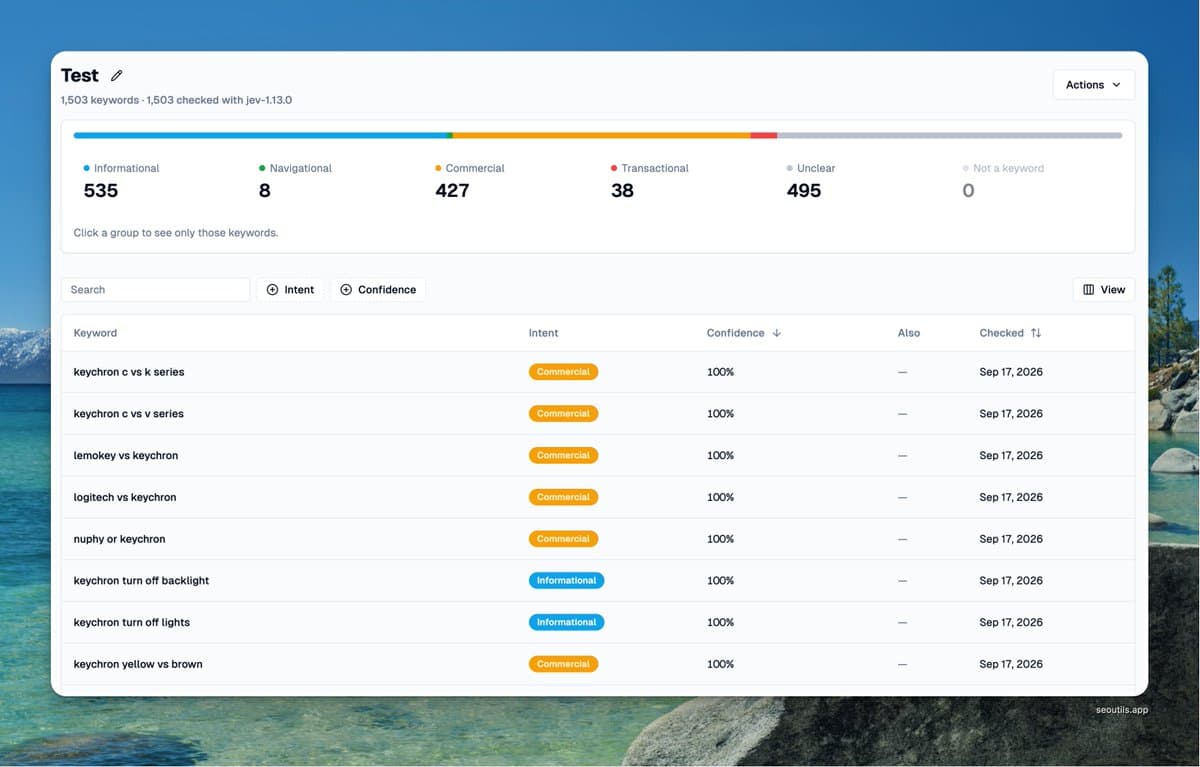Click the Checked column sort arrows icon
This screenshot has height=767, width=1200.
[1036, 333]
